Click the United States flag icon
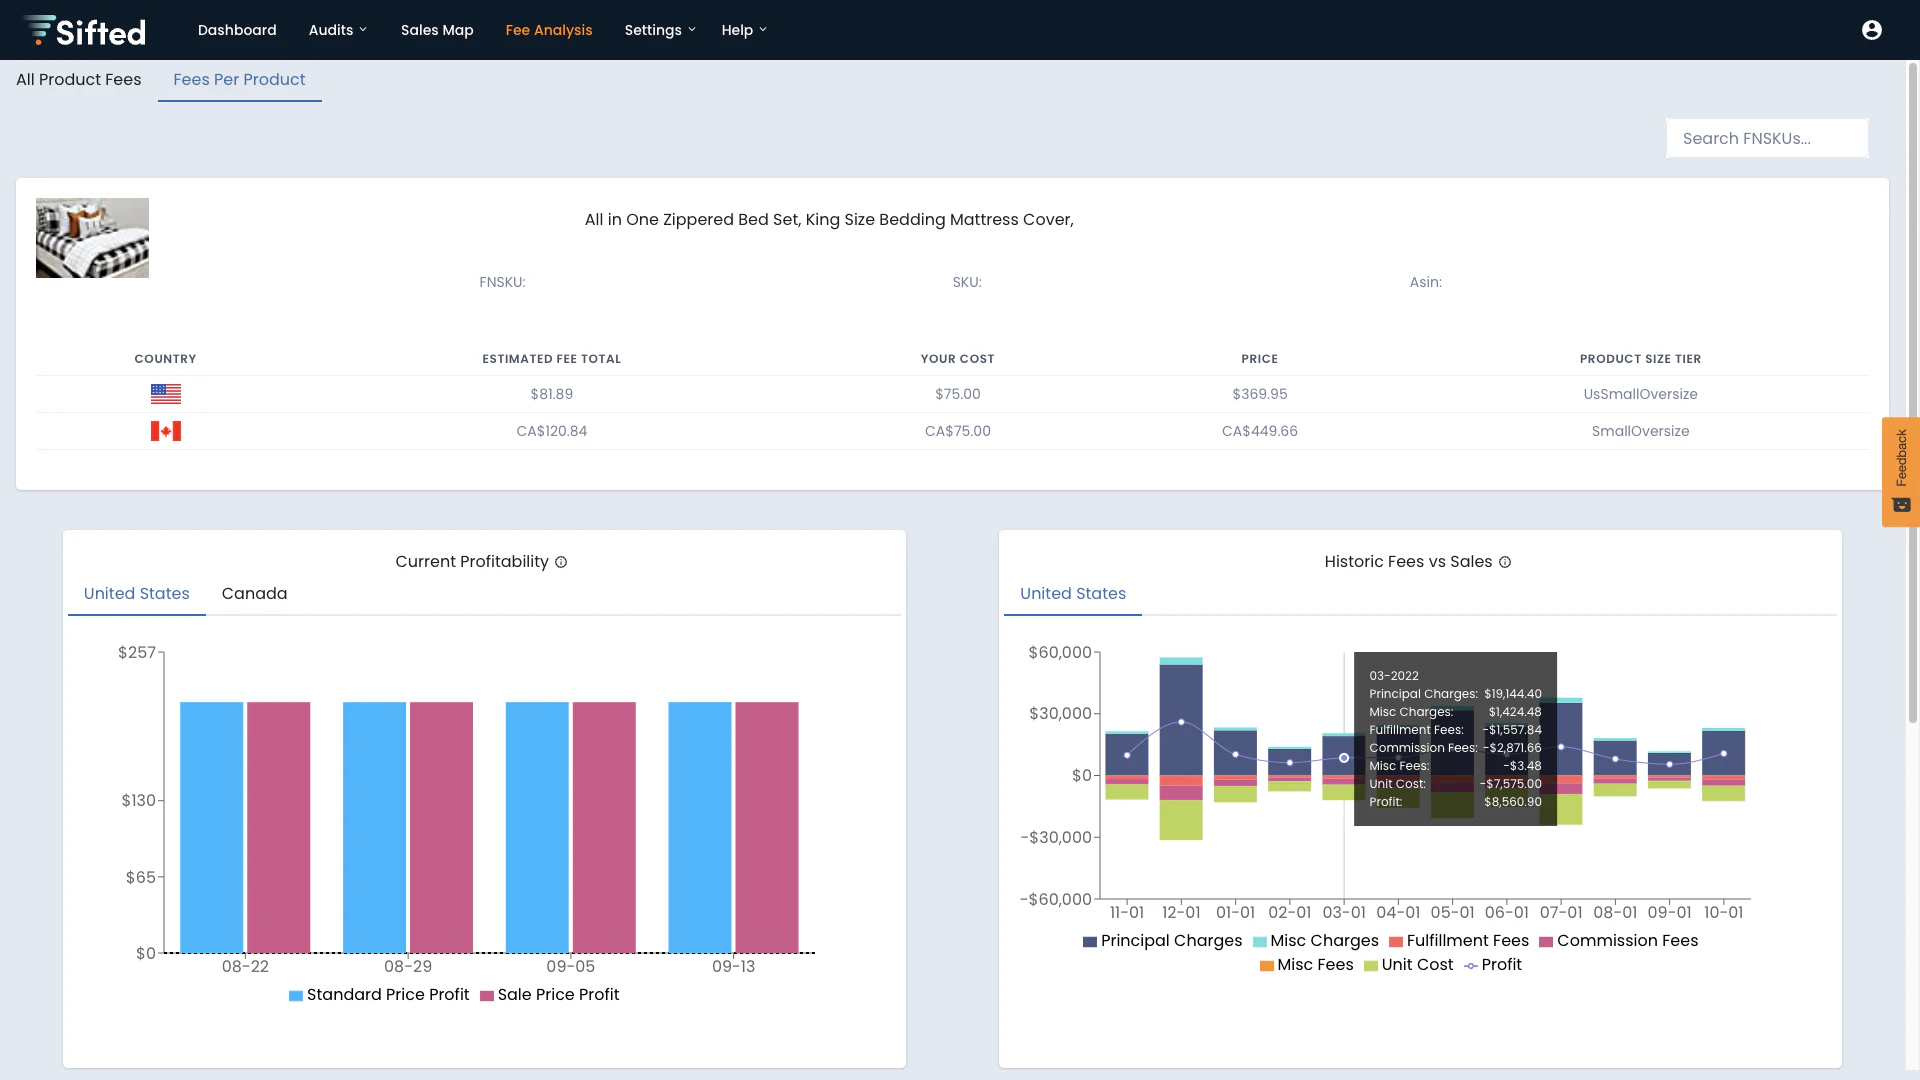The image size is (1920, 1080). (x=166, y=393)
